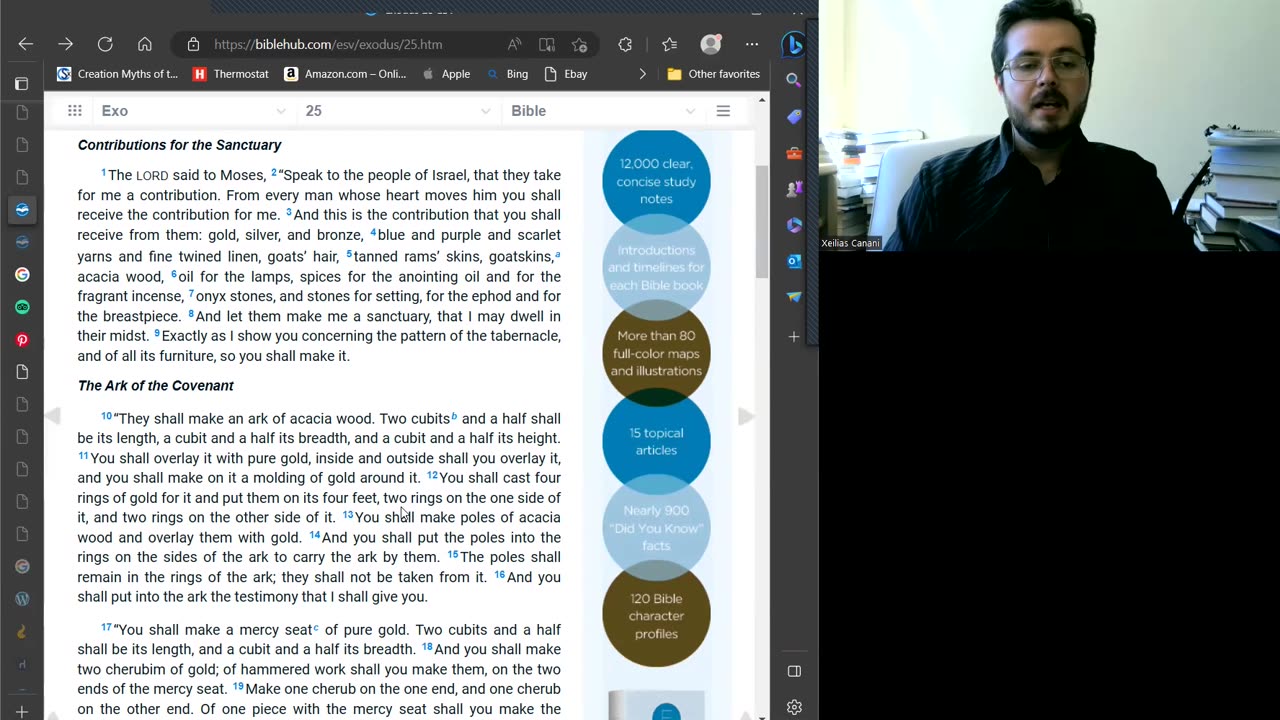
Task: Open the vertical tab actions menu icon
Action: [x=22, y=84]
